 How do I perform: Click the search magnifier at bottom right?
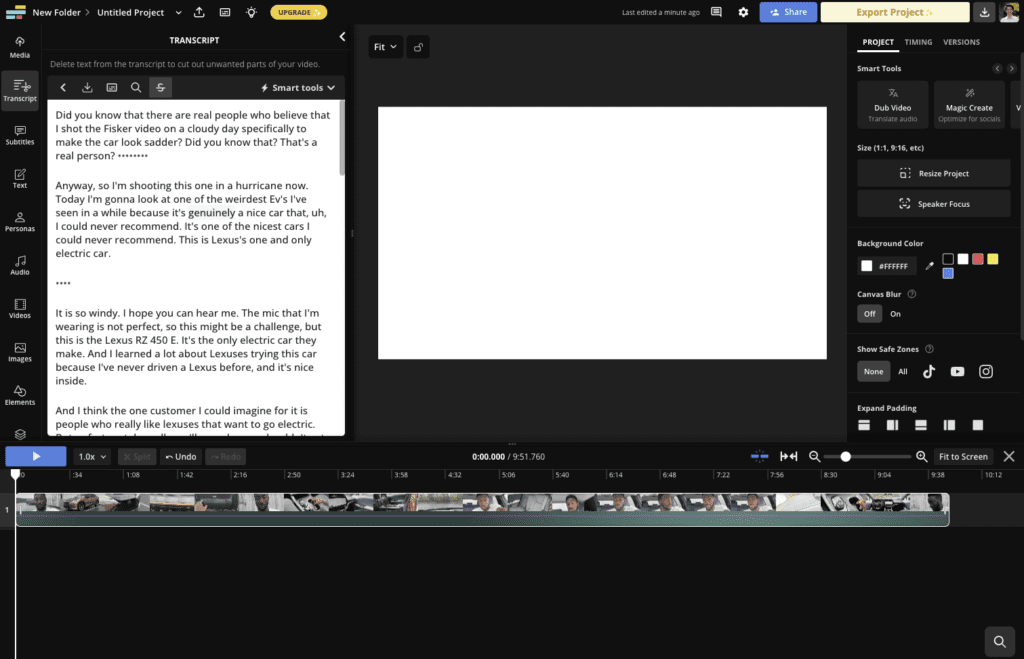click(x=1000, y=641)
